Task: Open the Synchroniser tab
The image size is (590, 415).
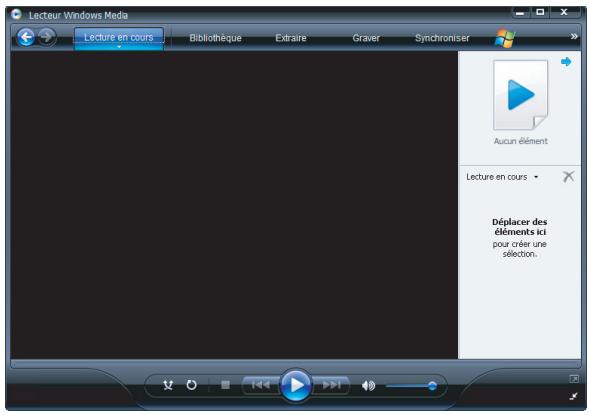Action: pos(442,38)
